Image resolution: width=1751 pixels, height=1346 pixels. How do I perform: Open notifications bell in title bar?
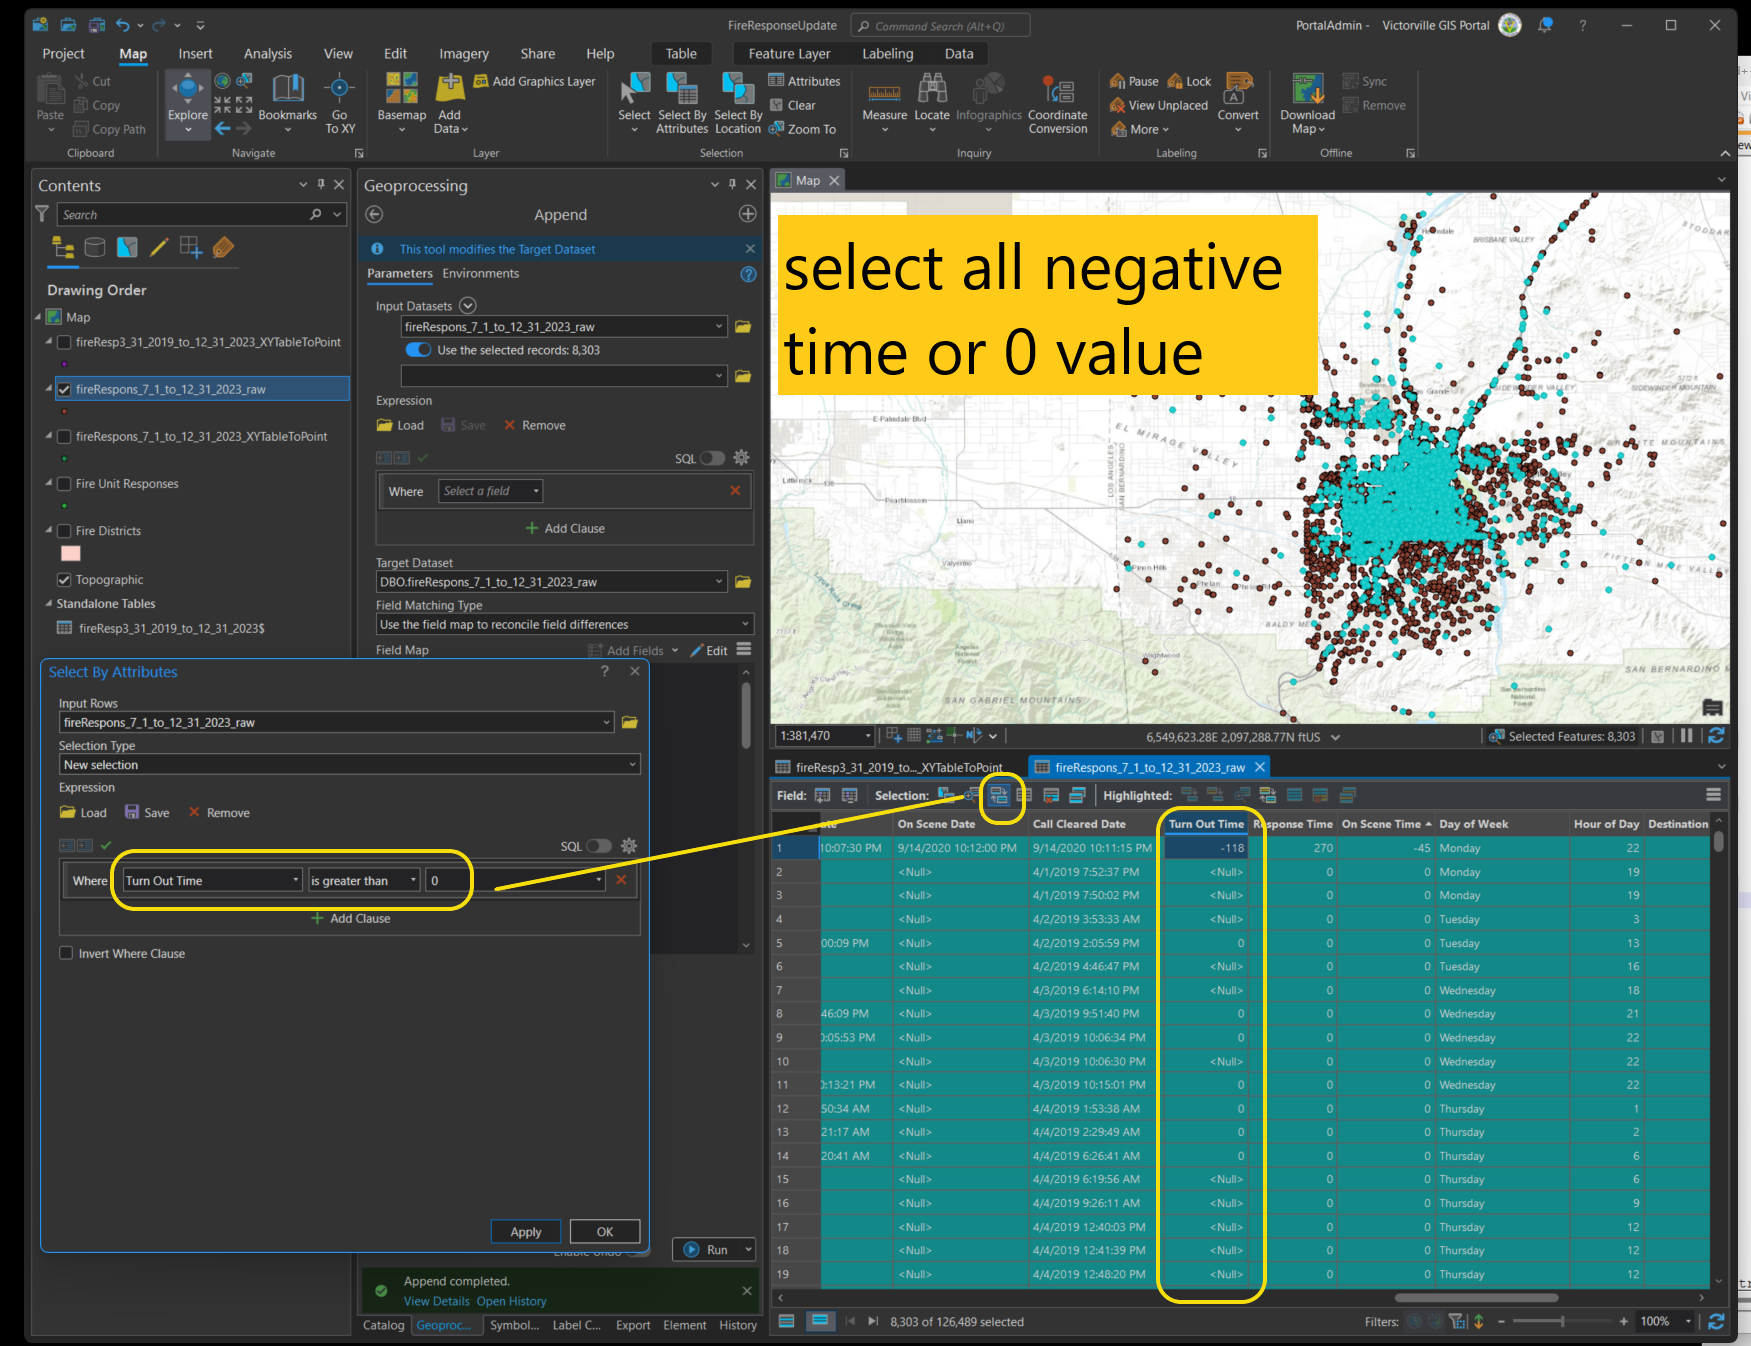1545,25
